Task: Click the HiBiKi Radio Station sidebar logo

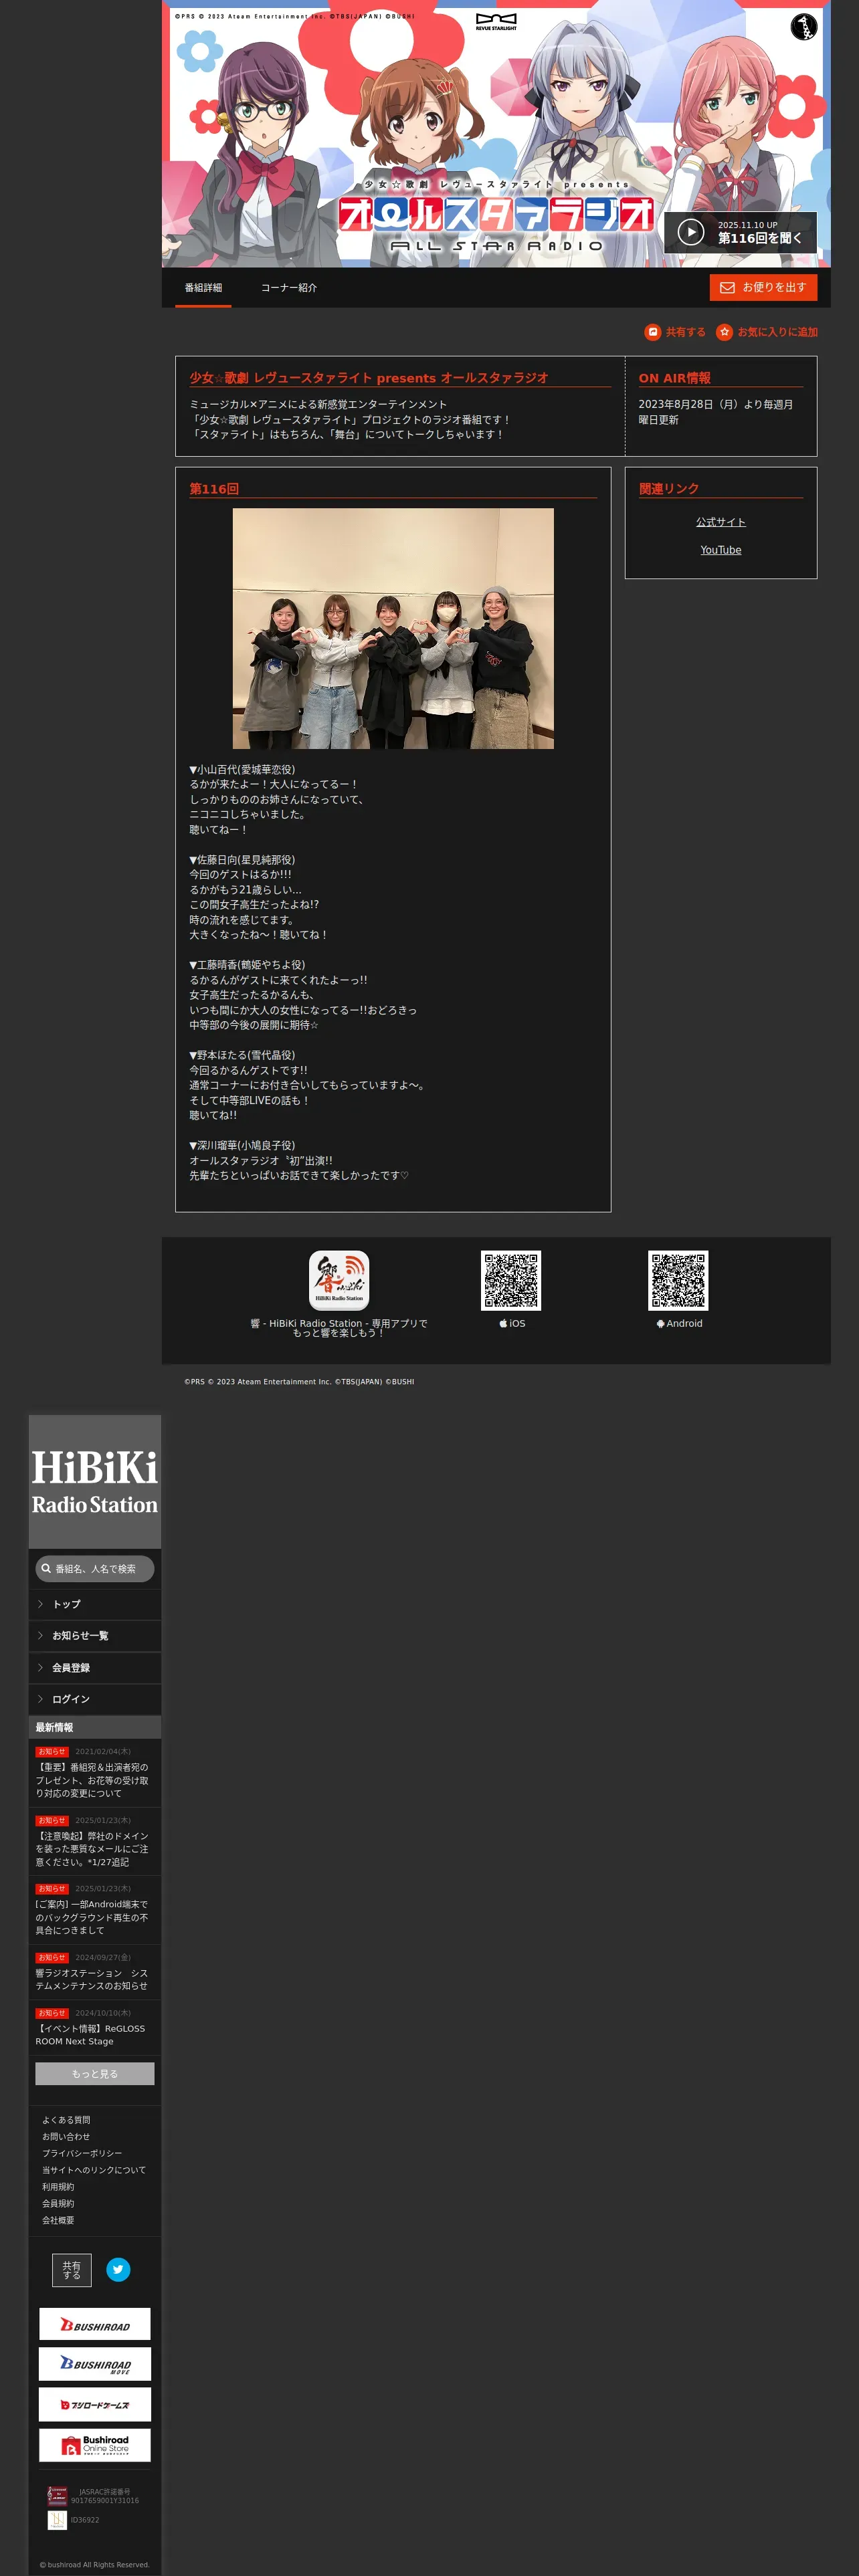Action: pos(95,1482)
